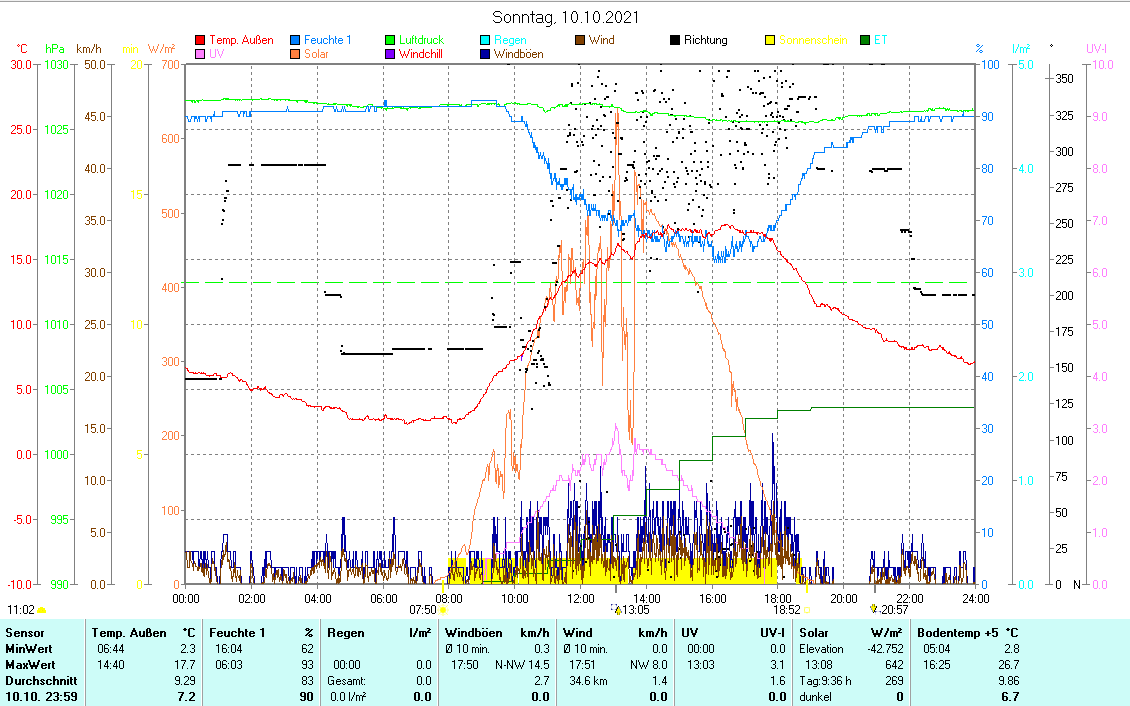Screen dimensions: 1130x706
Task: Click the 06:00 time axis label
Action: [383, 599]
